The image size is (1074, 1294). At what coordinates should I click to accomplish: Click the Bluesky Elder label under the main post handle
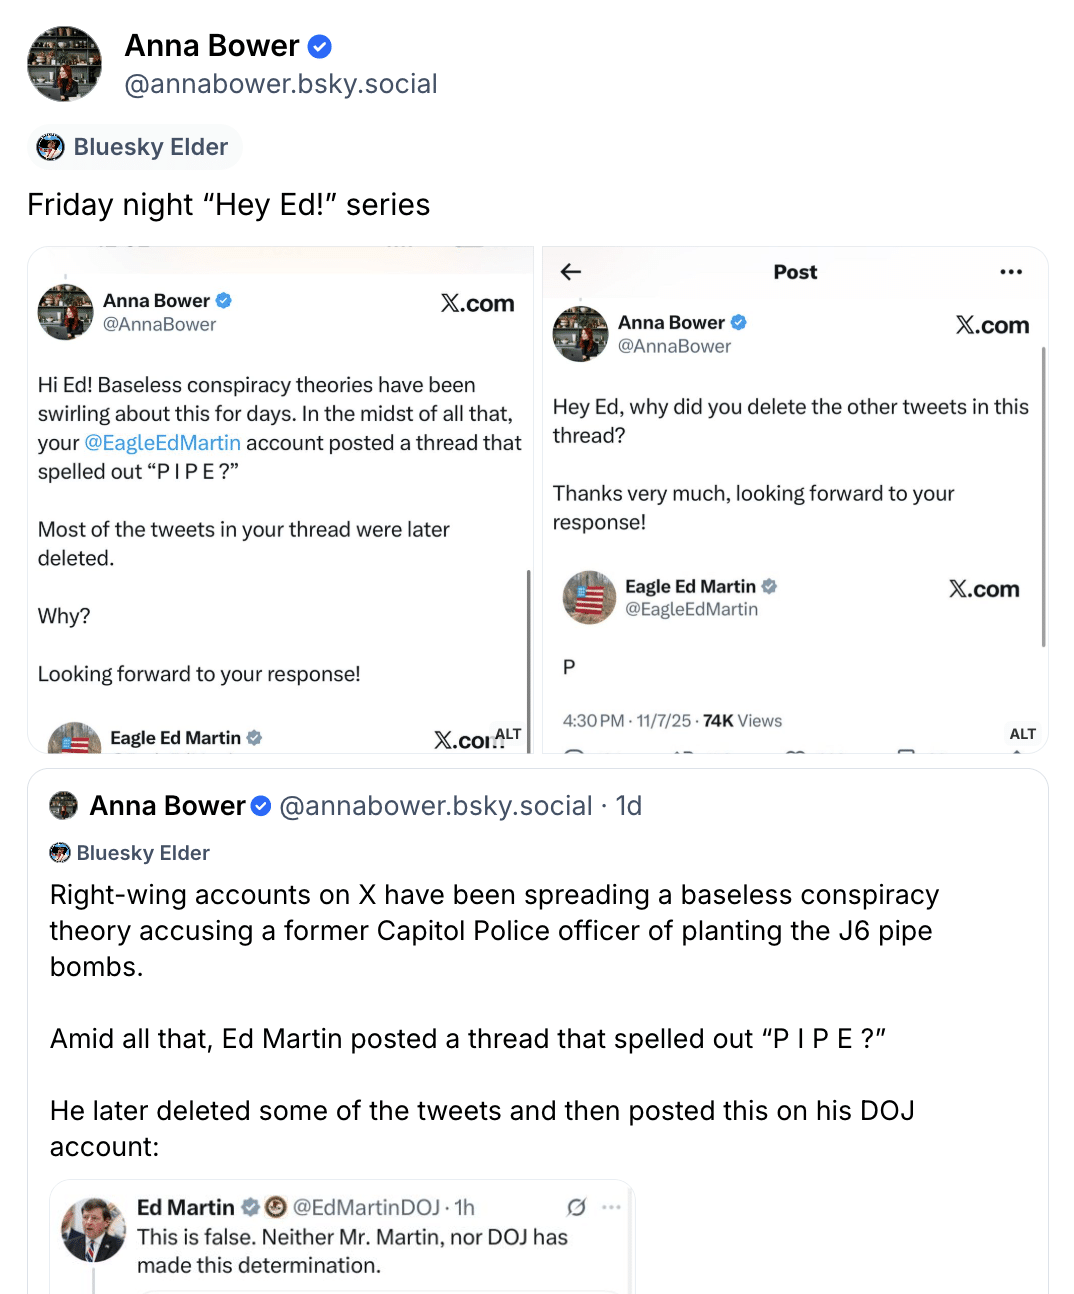(x=134, y=147)
